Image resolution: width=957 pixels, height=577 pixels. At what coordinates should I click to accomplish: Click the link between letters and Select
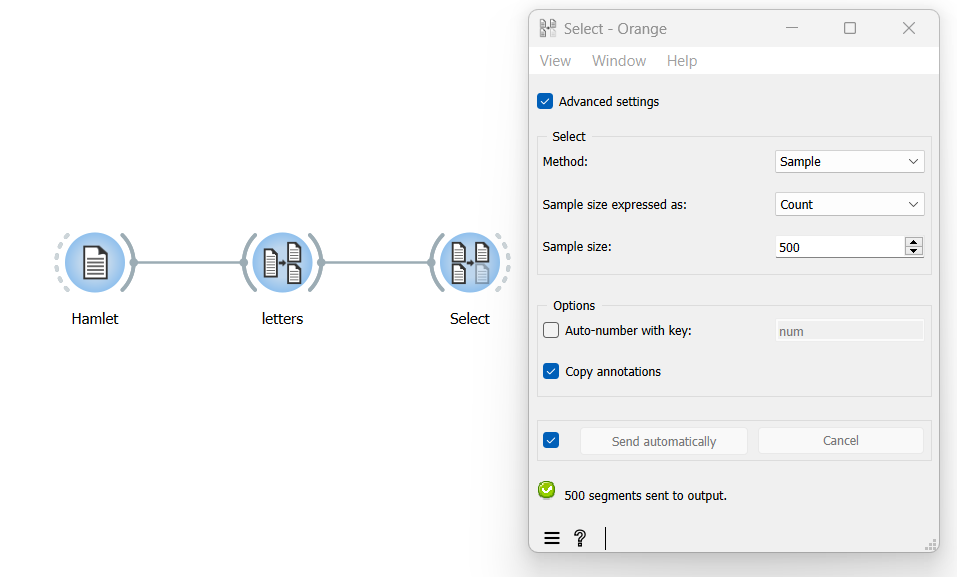click(376, 263)
